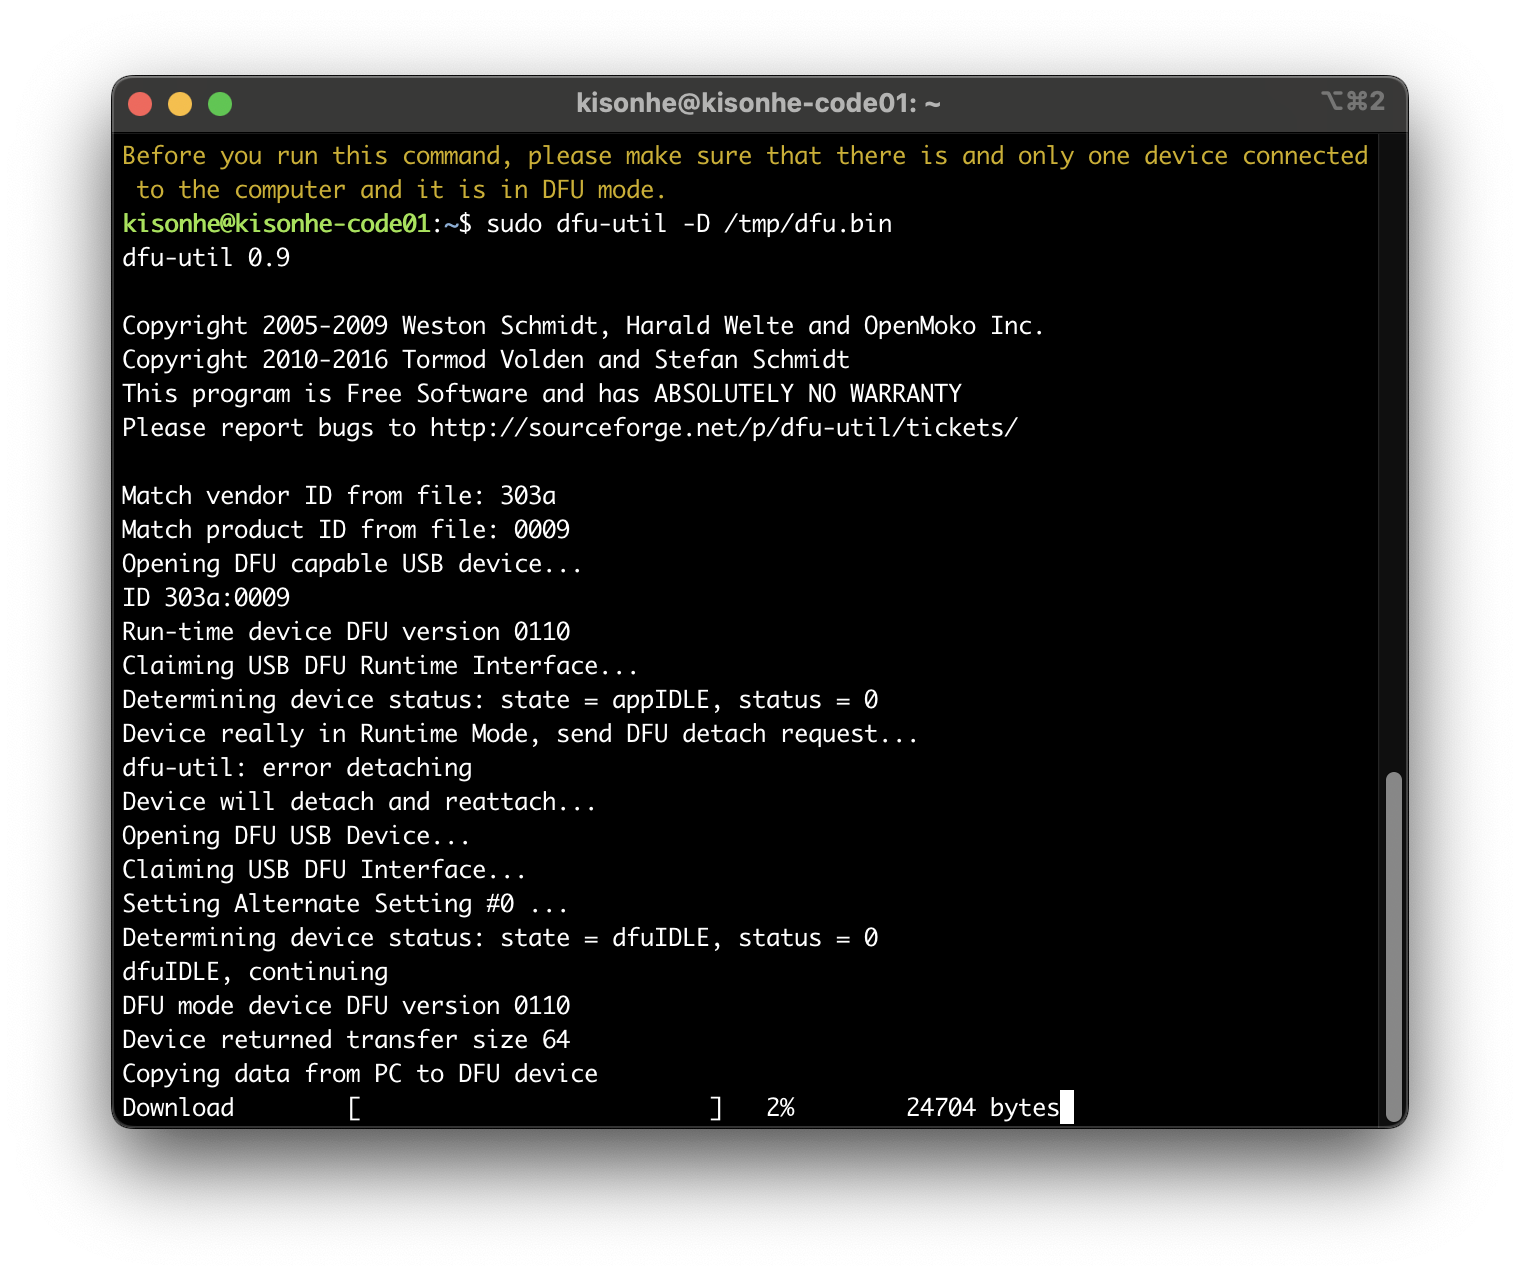Click the ID 303a:0009 line
The width and height of the screenshot is (1520, 1276).
pos(206,598)
